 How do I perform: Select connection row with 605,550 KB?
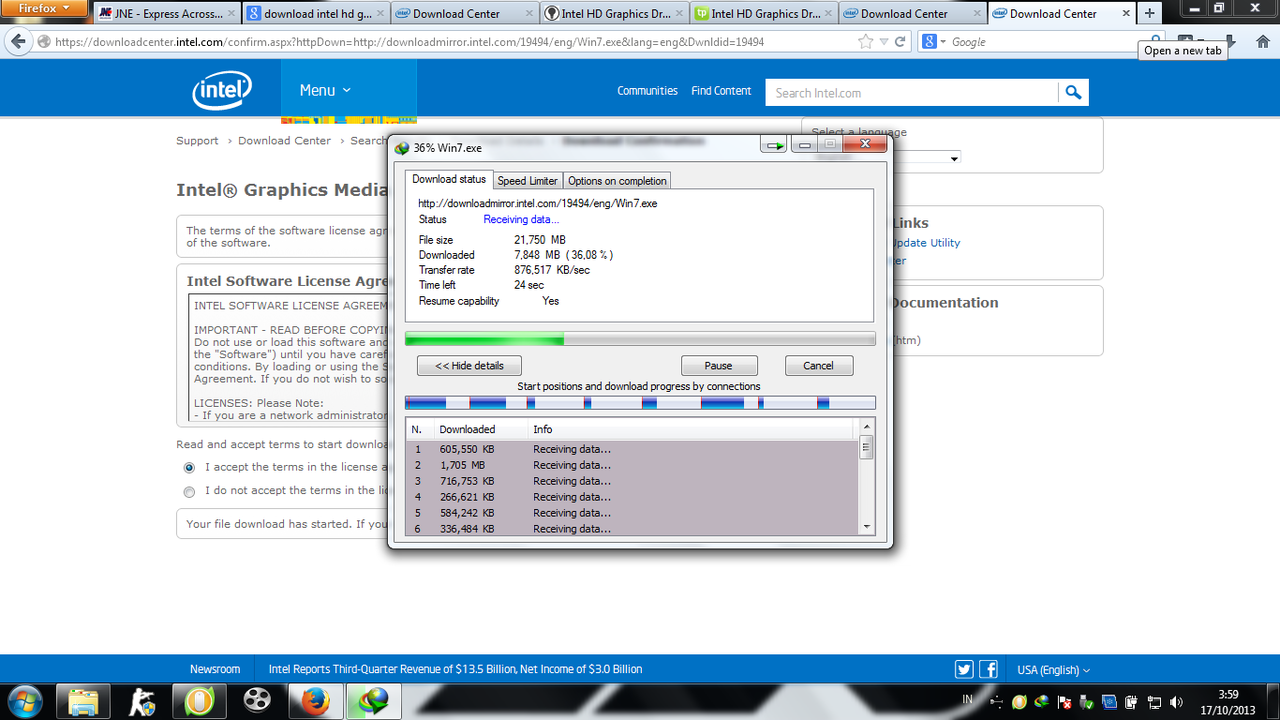(x=633, y=449)
